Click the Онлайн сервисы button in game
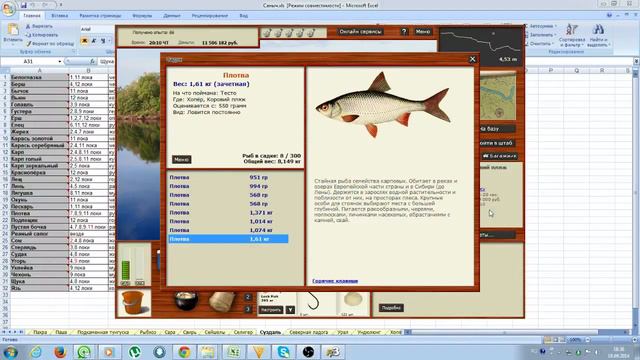The width and height of the screenshot is (640, 360). coord(360,31)
